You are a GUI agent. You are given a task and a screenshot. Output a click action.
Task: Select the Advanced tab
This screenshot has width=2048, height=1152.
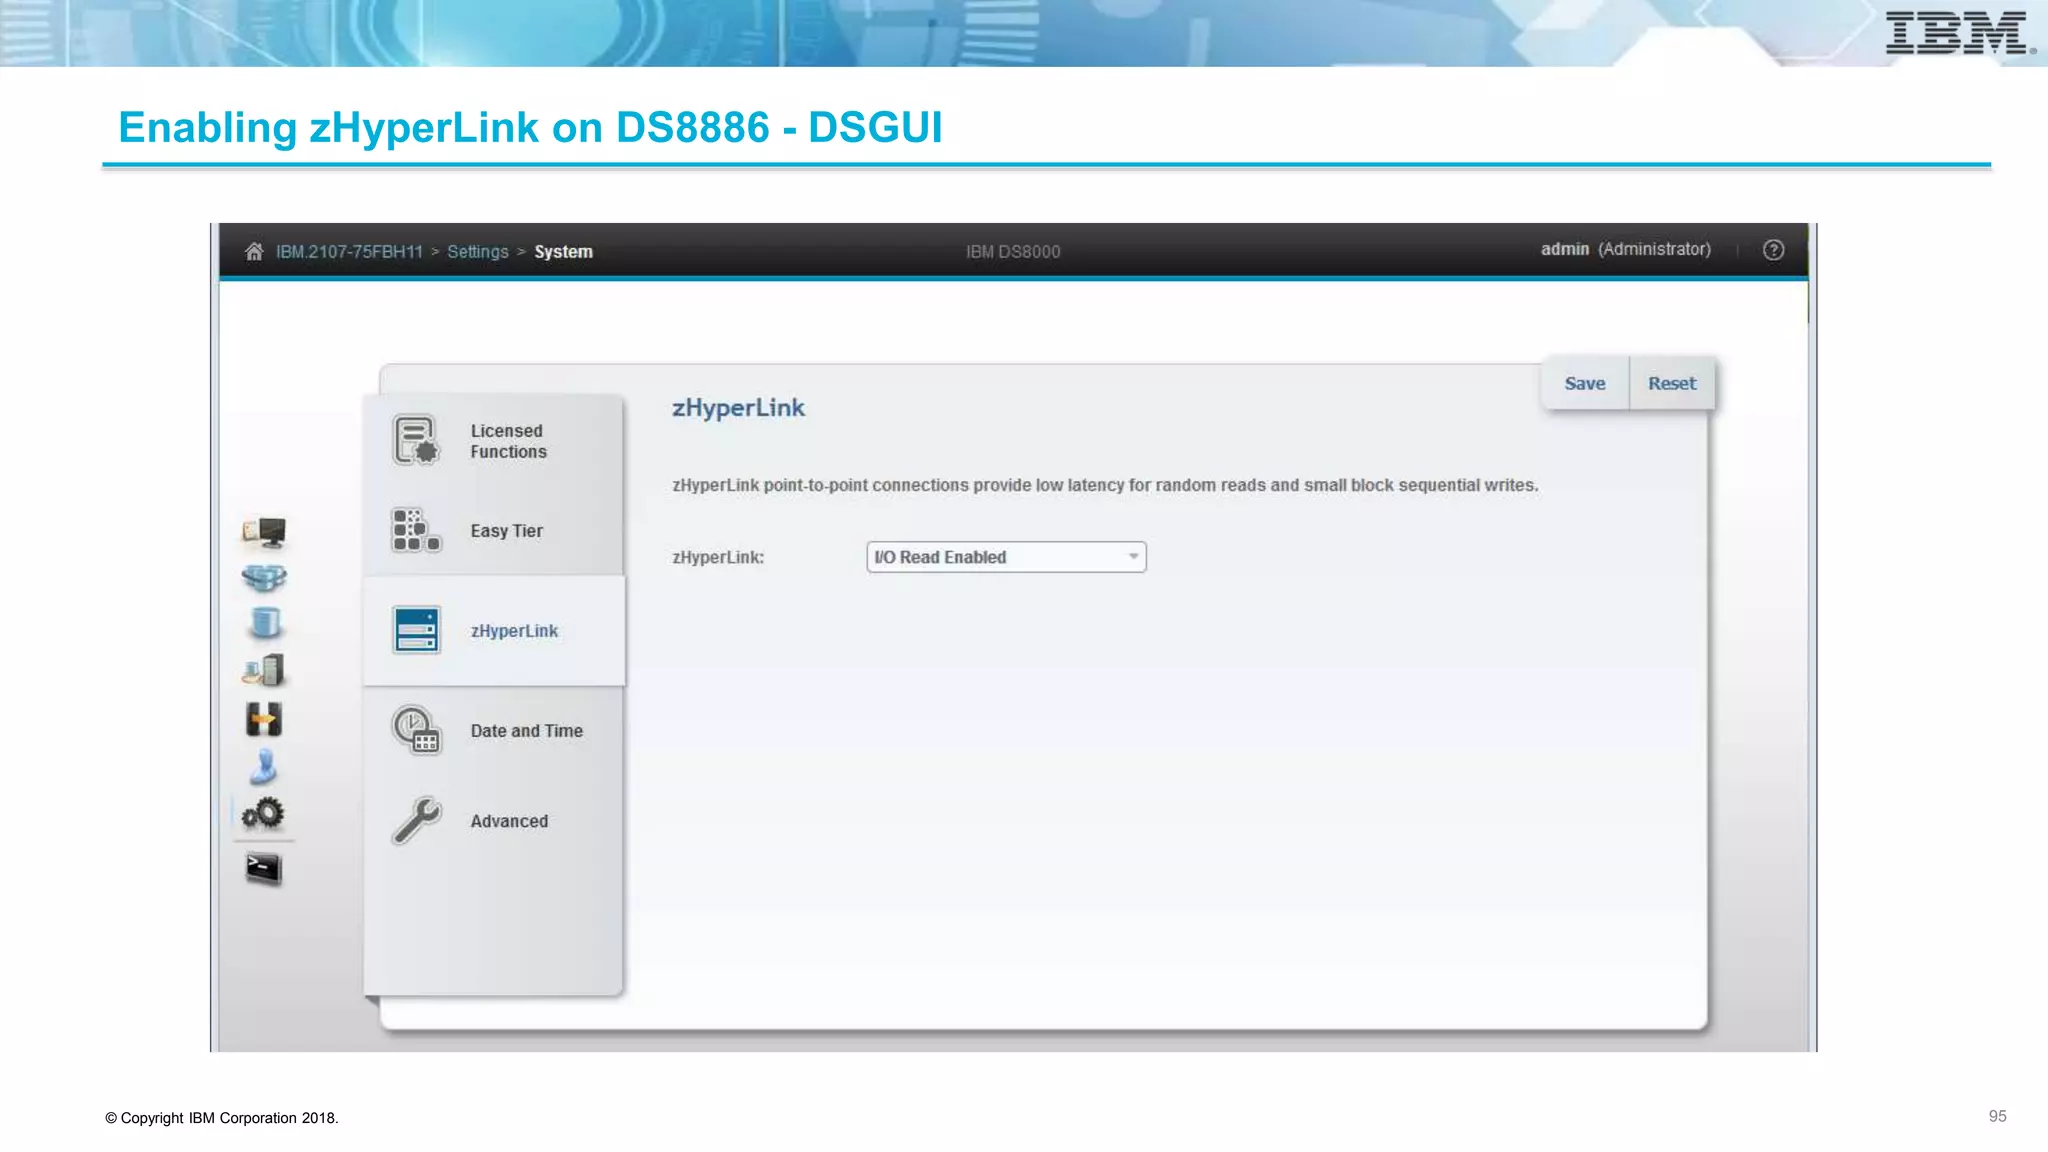[x=494, y=821]
